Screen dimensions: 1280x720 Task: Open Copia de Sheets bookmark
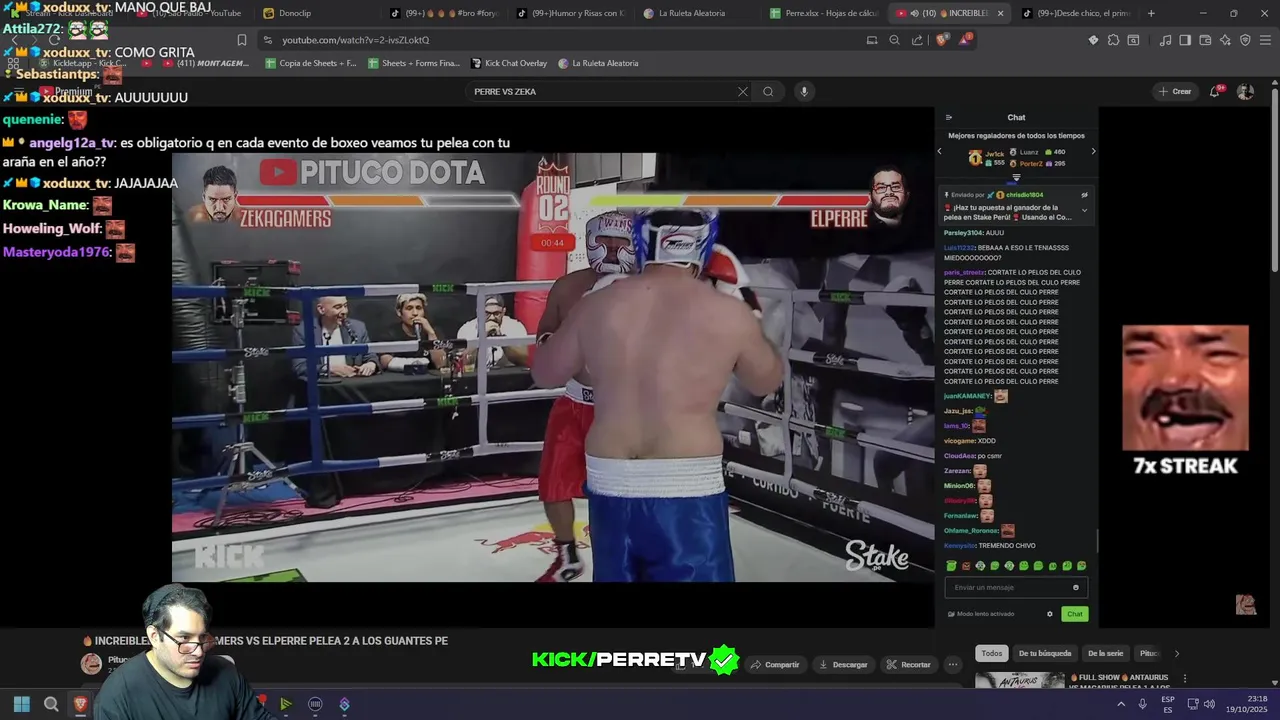point(311,63)
